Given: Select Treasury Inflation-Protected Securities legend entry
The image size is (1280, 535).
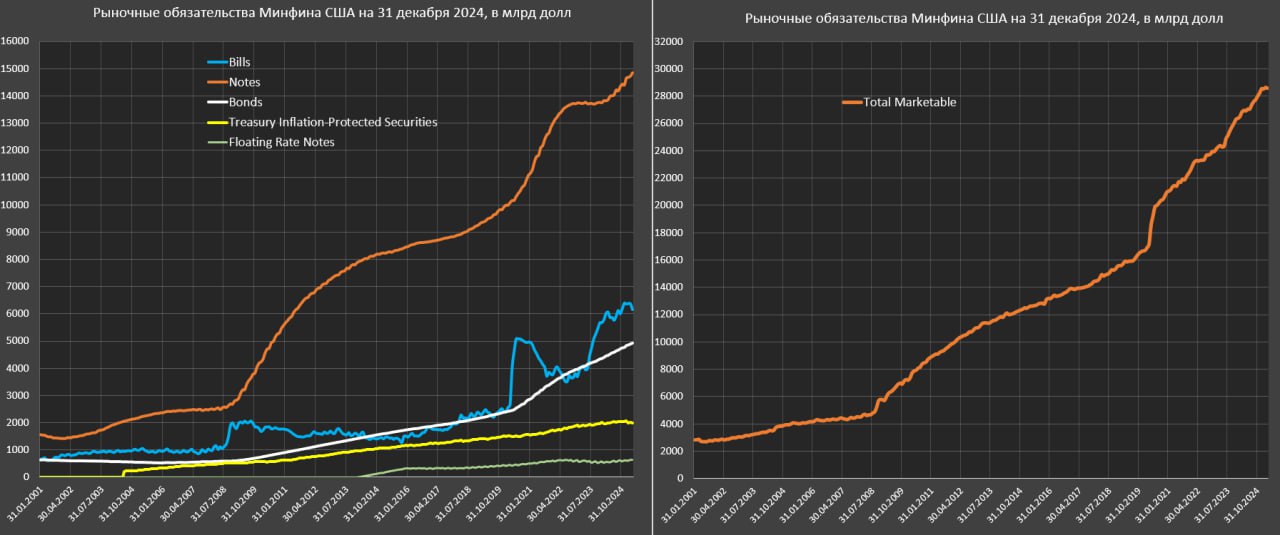Looking at the screenshot, I should pos(332,122).
